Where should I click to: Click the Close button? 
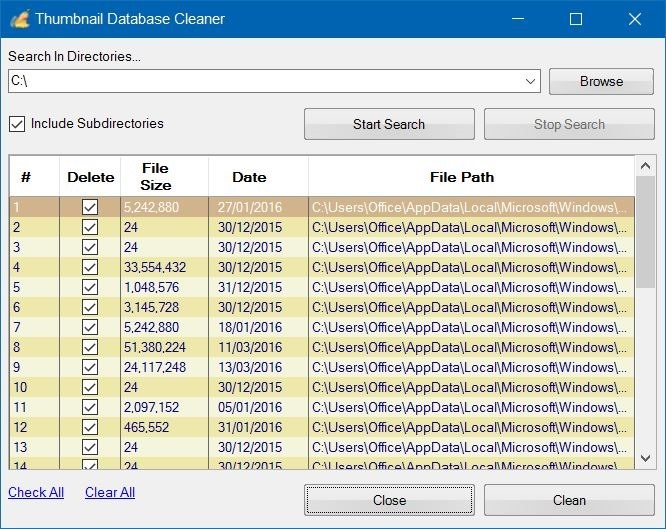tap(389, 500)
